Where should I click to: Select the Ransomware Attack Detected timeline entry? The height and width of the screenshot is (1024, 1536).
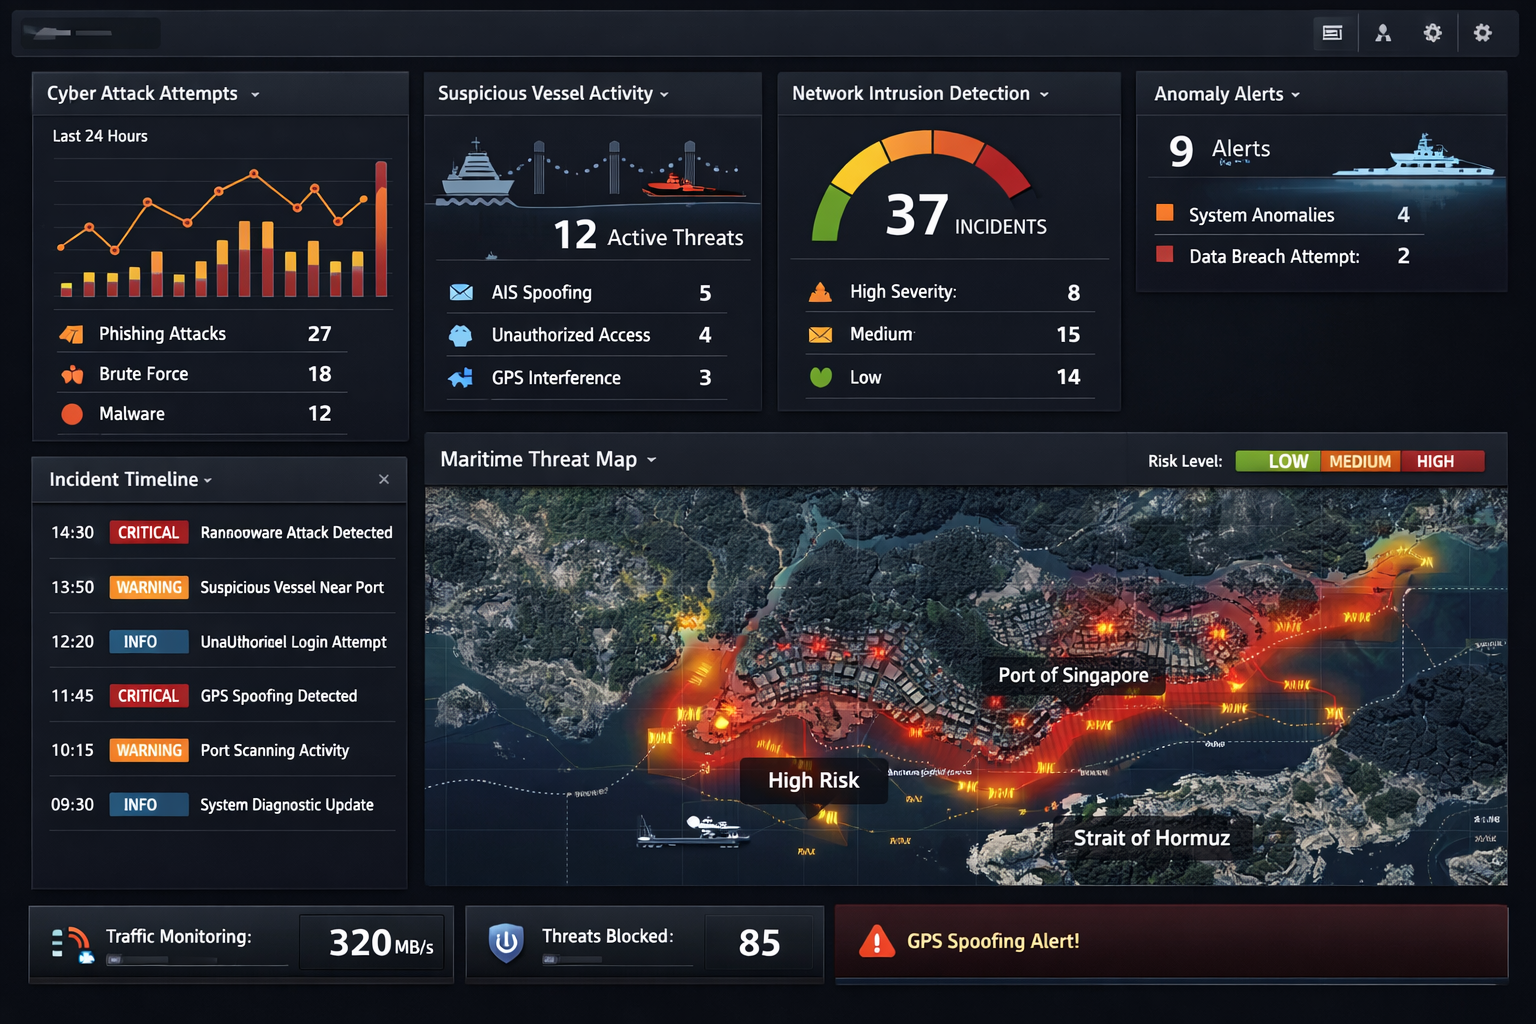296,533
